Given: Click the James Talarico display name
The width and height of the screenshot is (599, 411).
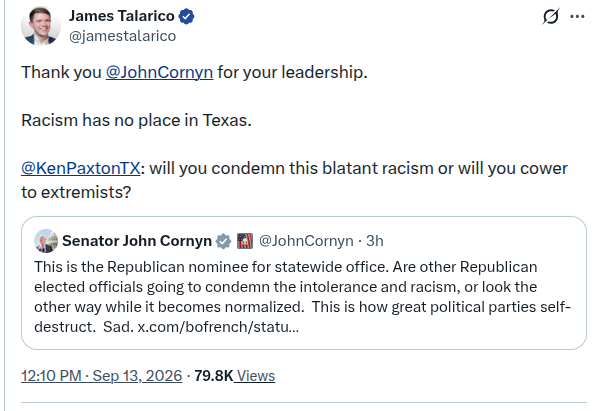Looking at the screenshot, I should point(121,16).
